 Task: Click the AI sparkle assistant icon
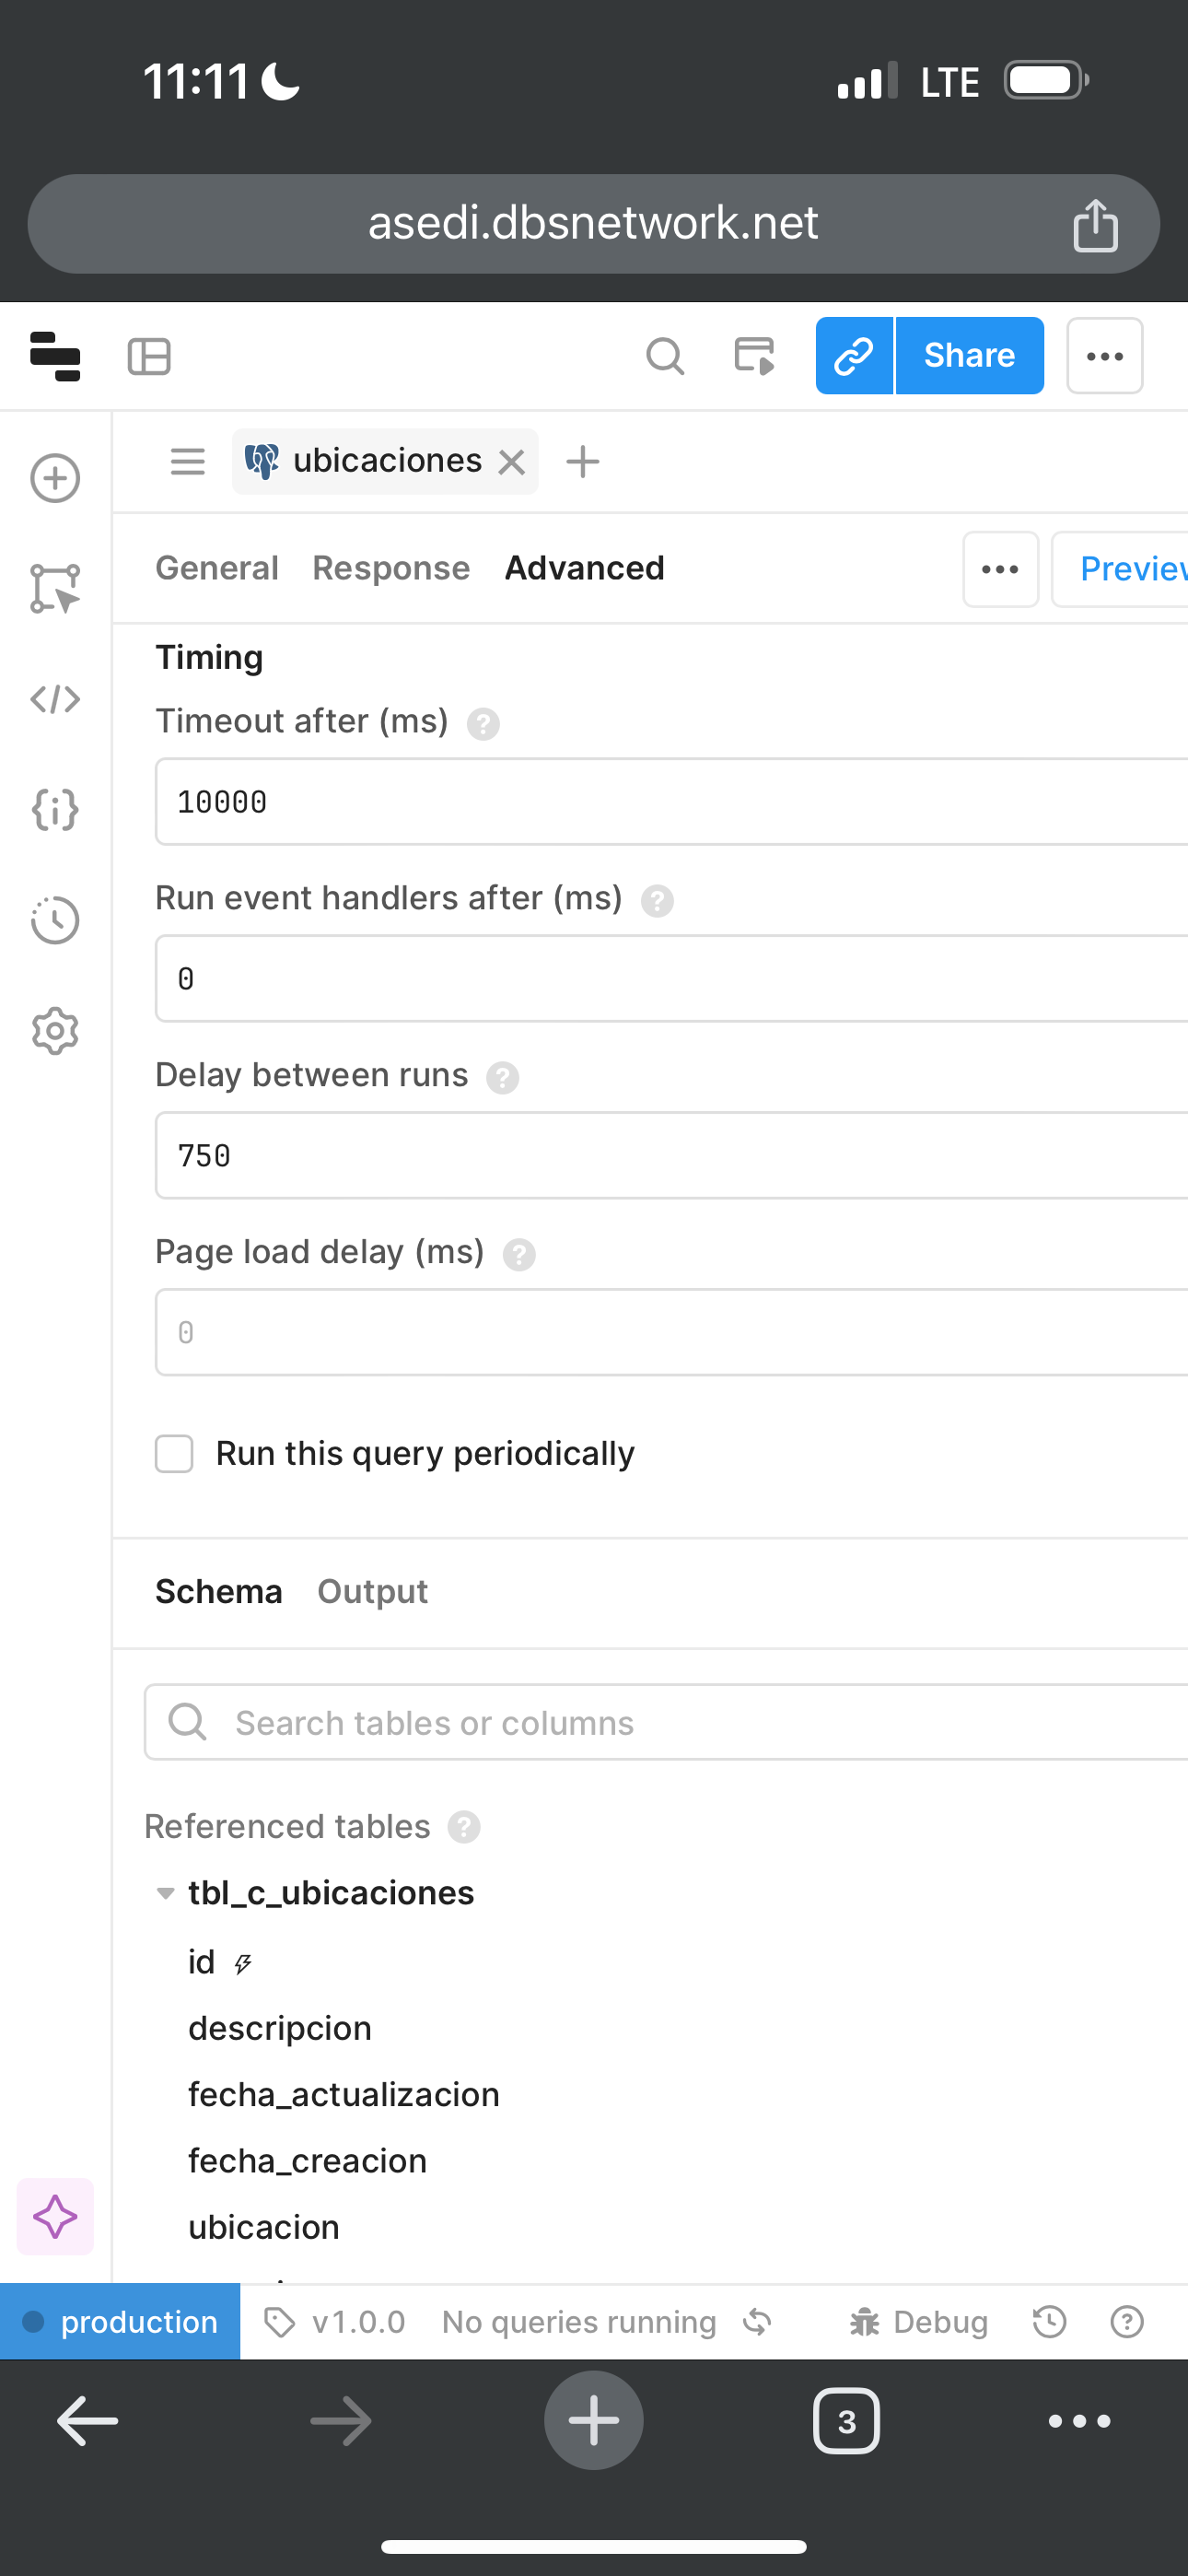(x=55, y=2216)
